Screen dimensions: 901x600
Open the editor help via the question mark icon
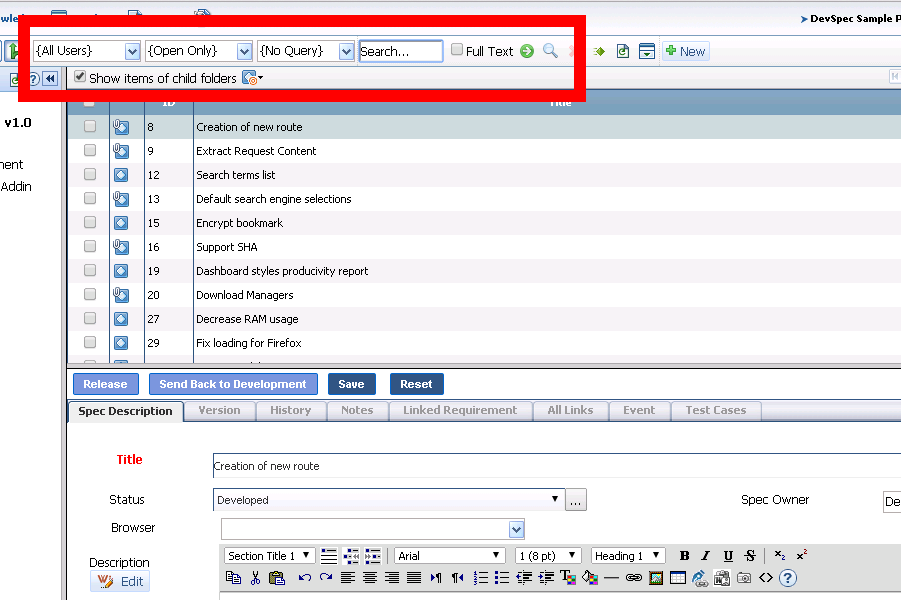(x=786, y=577)
